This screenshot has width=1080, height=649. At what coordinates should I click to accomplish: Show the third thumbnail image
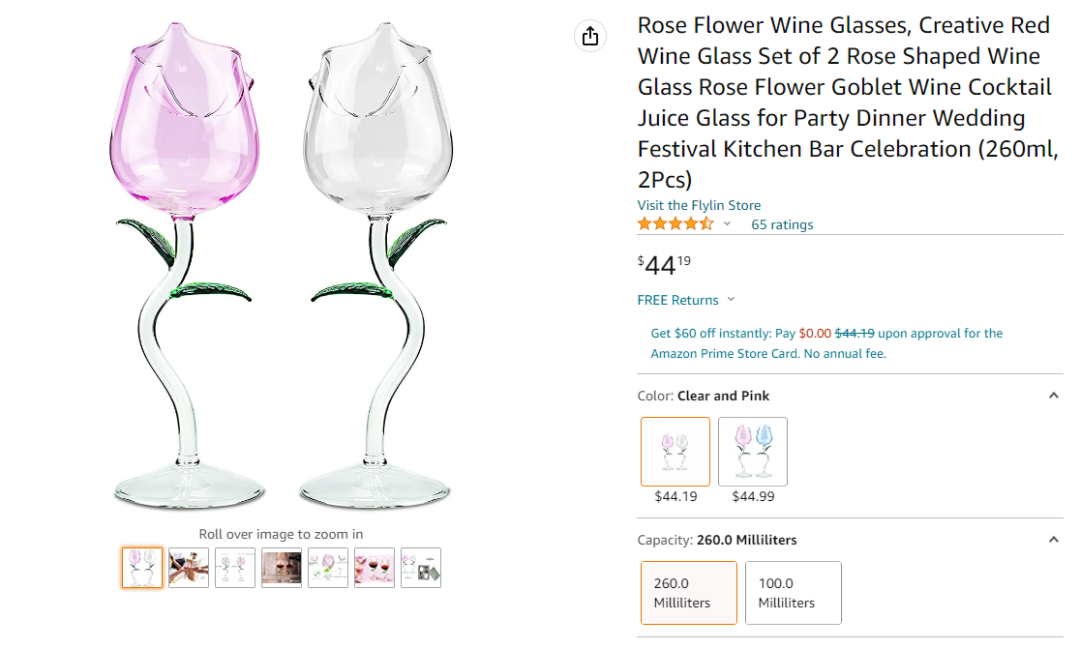pyautogui.click(x=235, y=568)
